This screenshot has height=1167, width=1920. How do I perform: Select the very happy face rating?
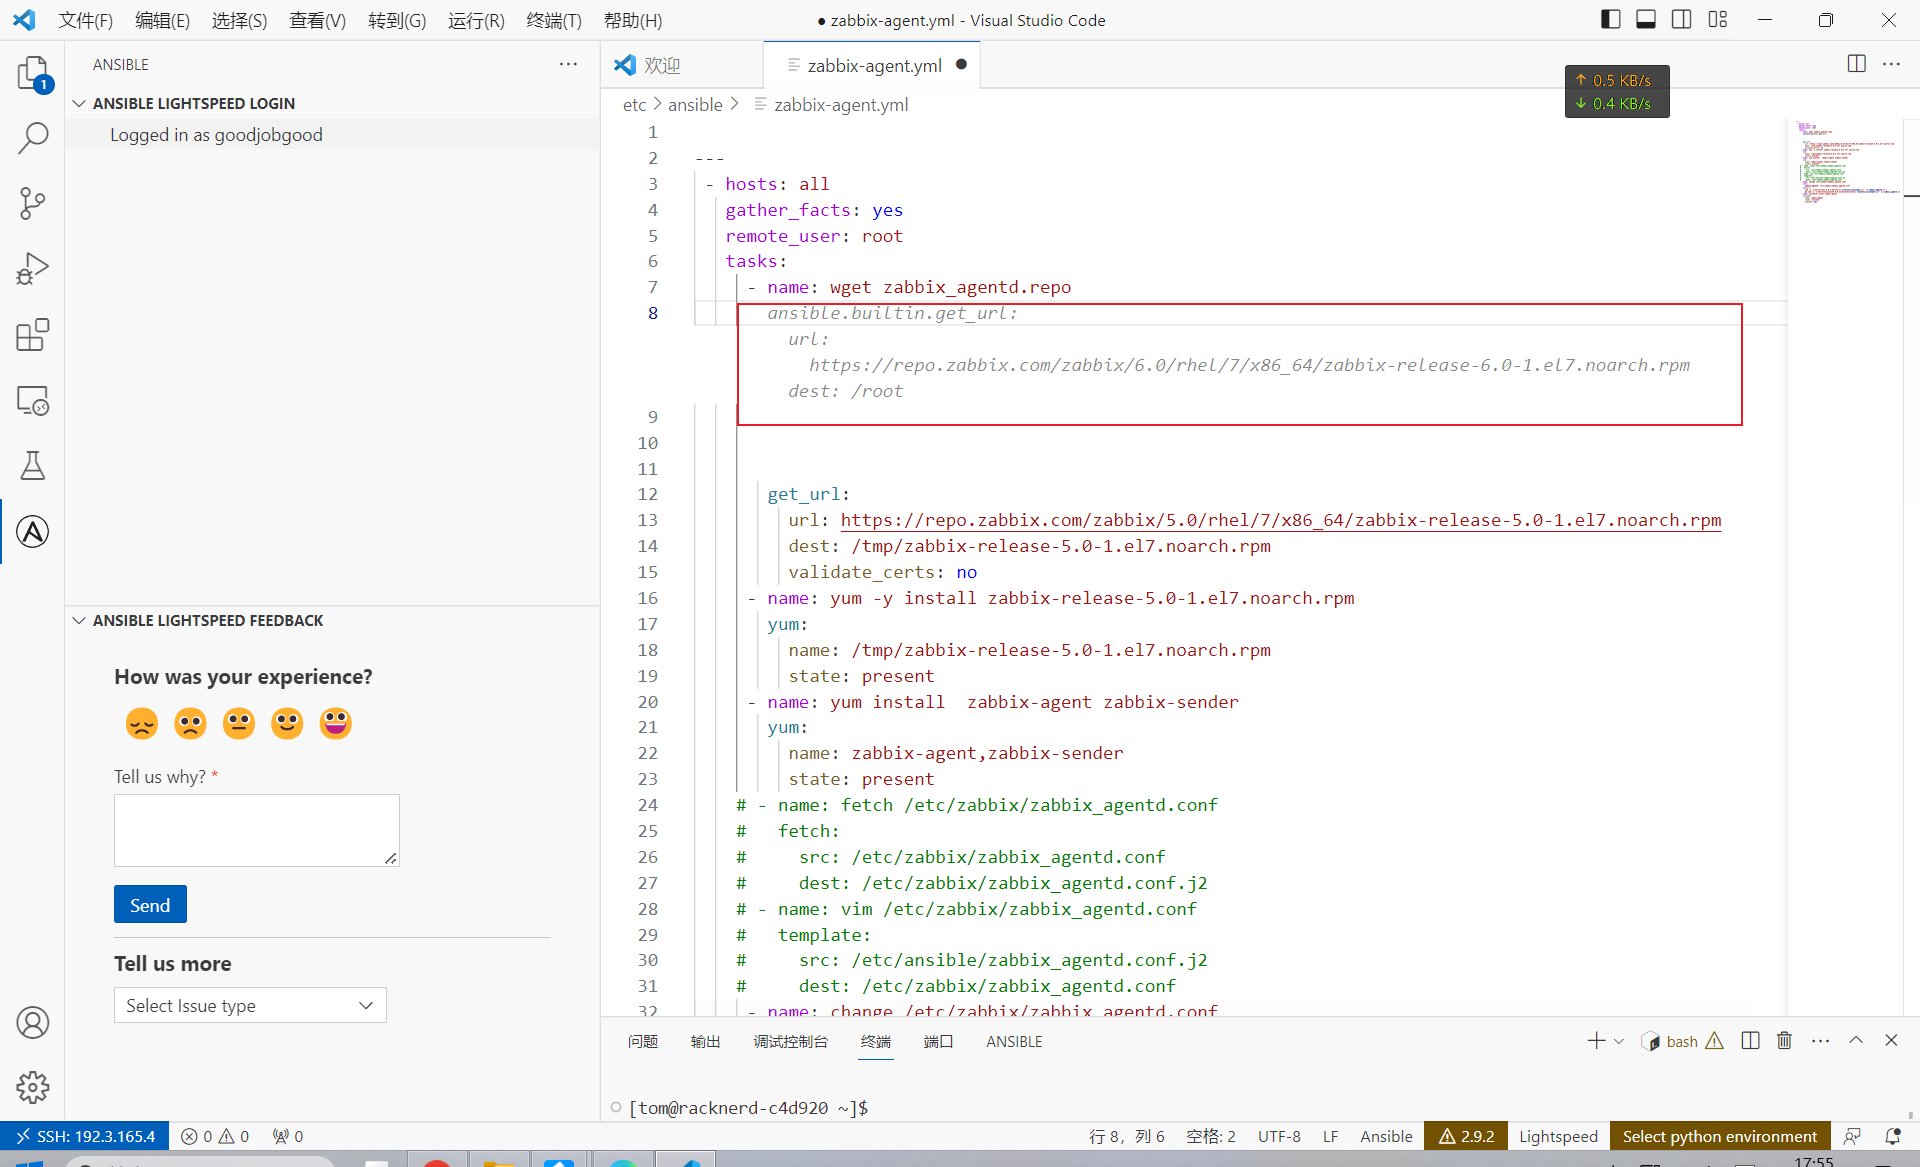[336, 723]
